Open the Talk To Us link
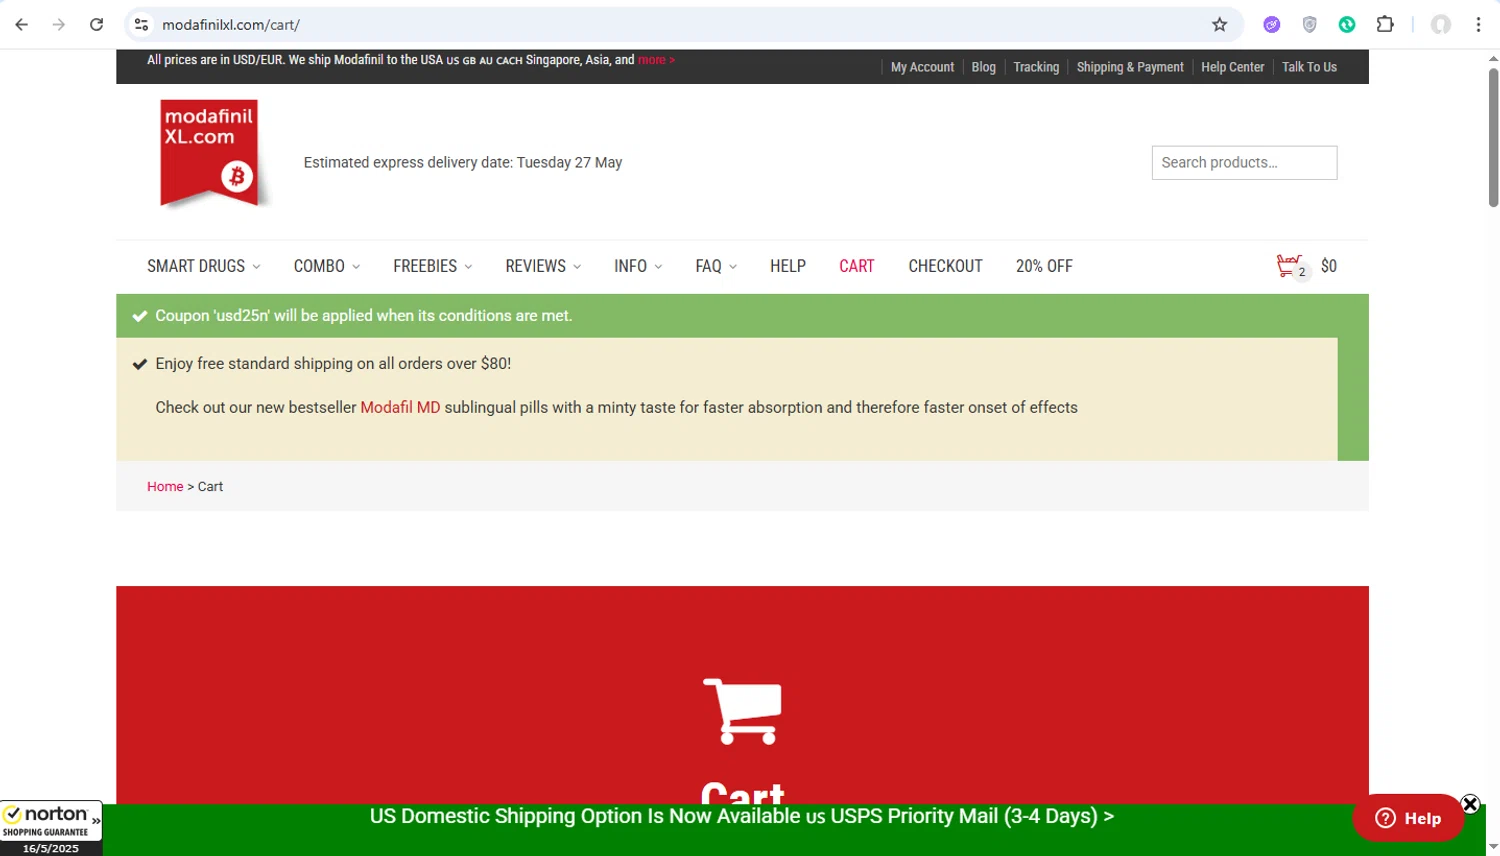Viewport: 1500px width, 856px height. point(1309,67)
